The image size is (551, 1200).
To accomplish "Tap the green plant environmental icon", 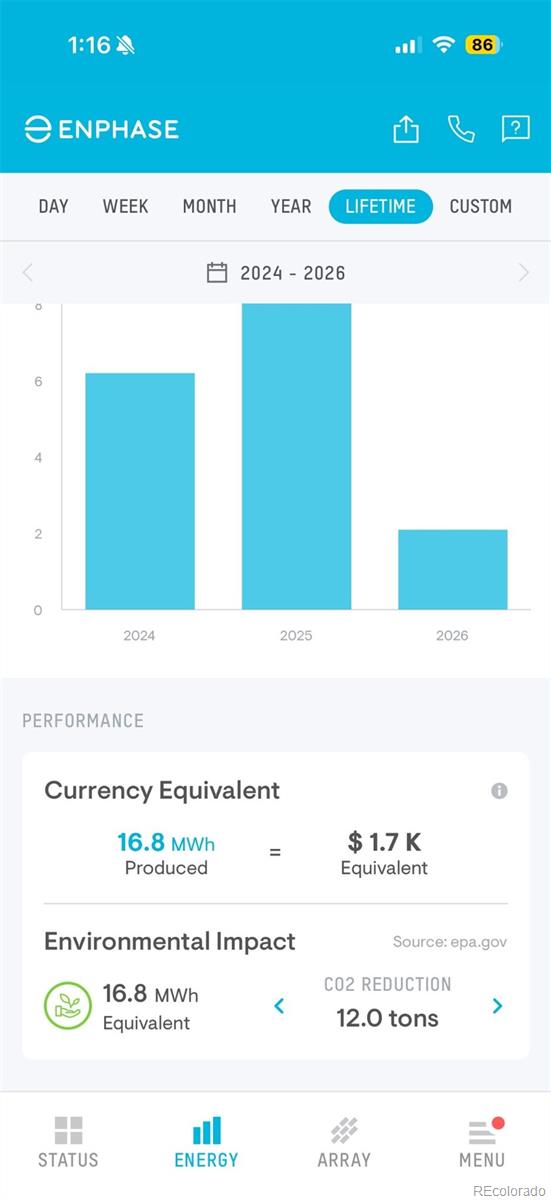I will (x=68, y=1007).
